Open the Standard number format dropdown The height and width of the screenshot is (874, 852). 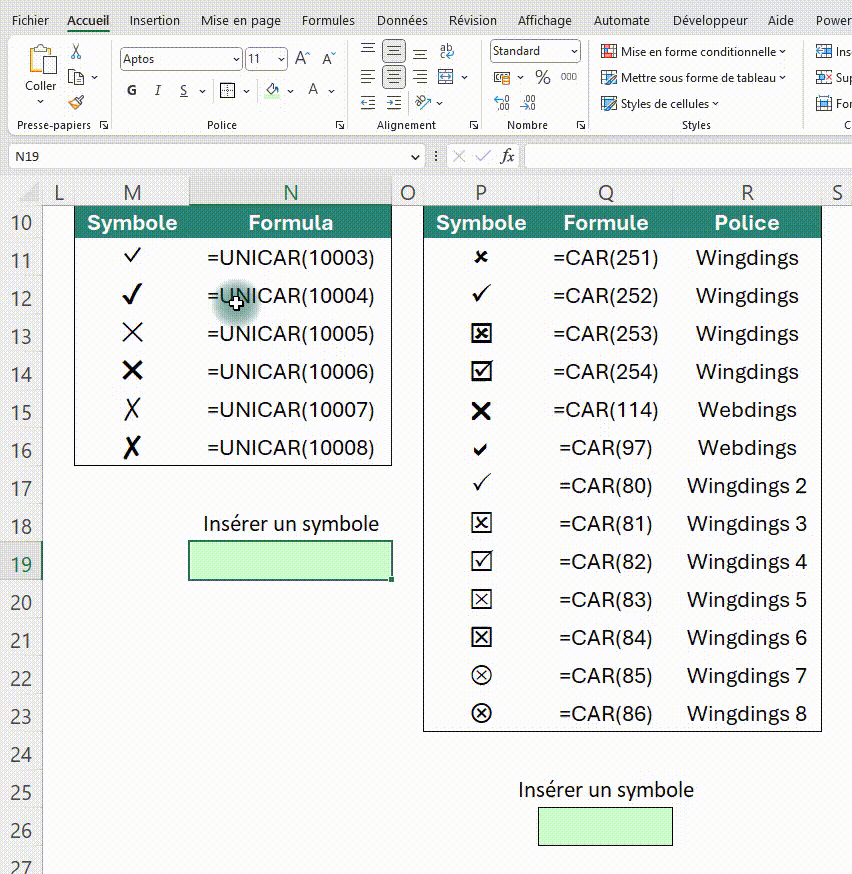pos(573,51)
